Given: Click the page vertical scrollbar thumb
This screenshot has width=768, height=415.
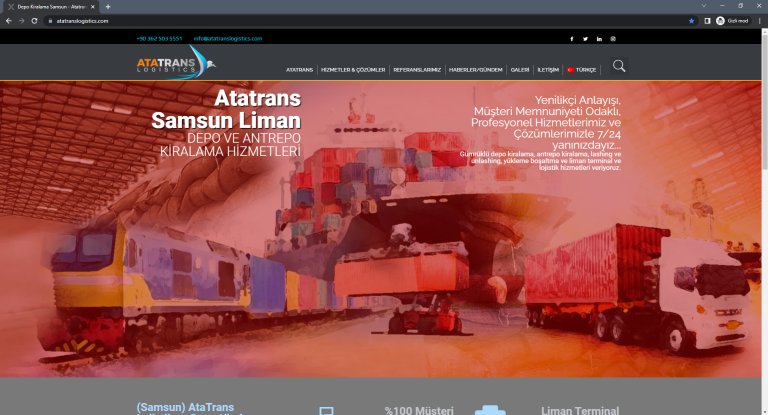Looking at the screenshot, I should [764, 103].
